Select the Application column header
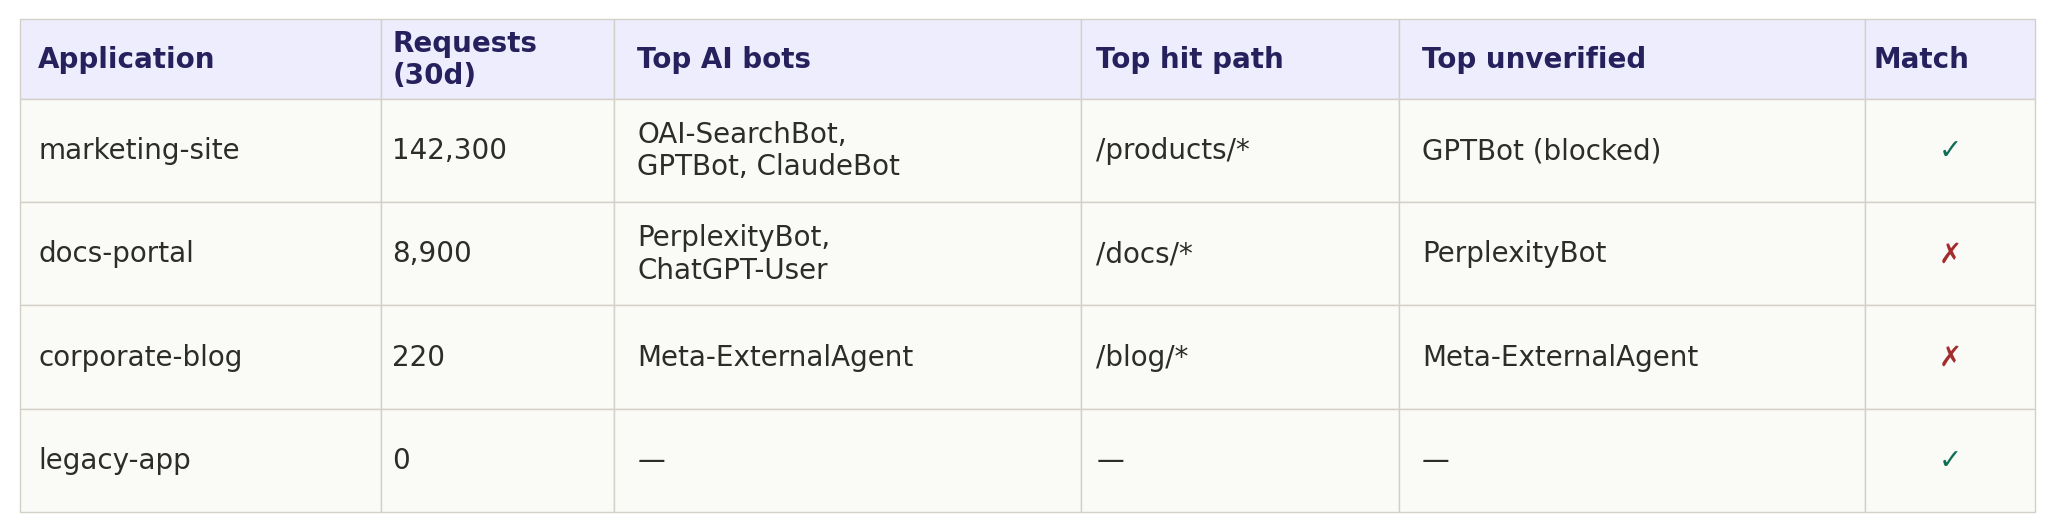2055x532 pixels. [x=126, y=59]
